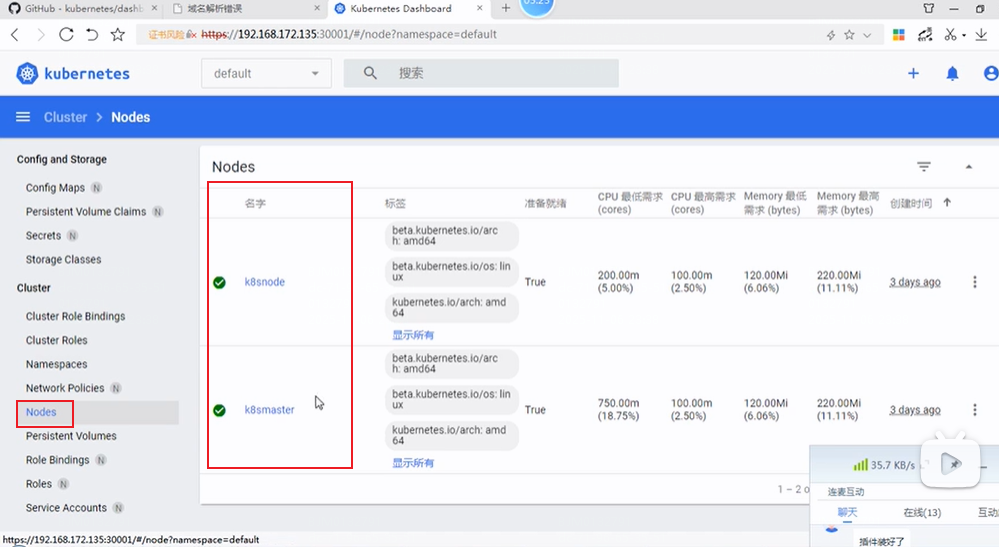Click the Kubernetes logo icon
The image size is (999, 547).
27,74
